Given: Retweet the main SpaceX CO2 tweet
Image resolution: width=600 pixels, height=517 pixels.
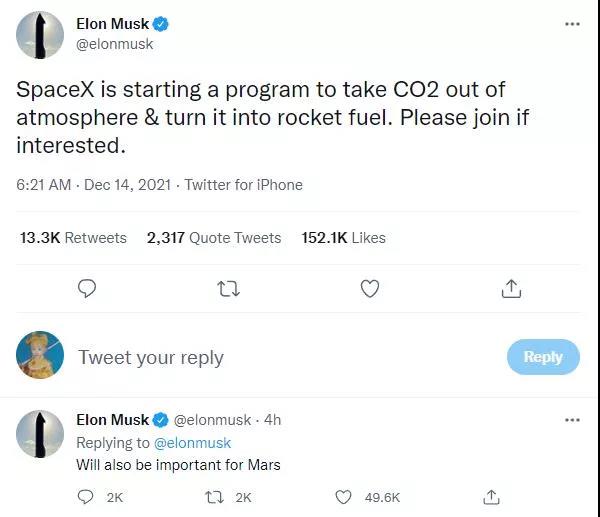Looking at the screenshot, I should (228, 289).
